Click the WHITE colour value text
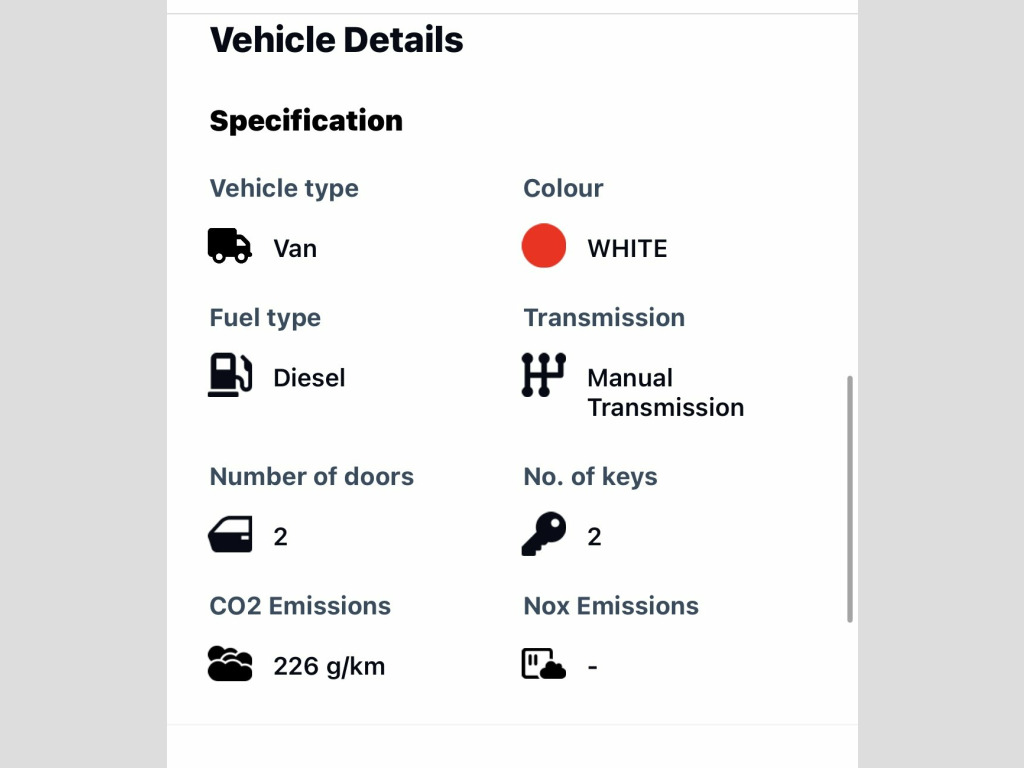 [628, 248]
